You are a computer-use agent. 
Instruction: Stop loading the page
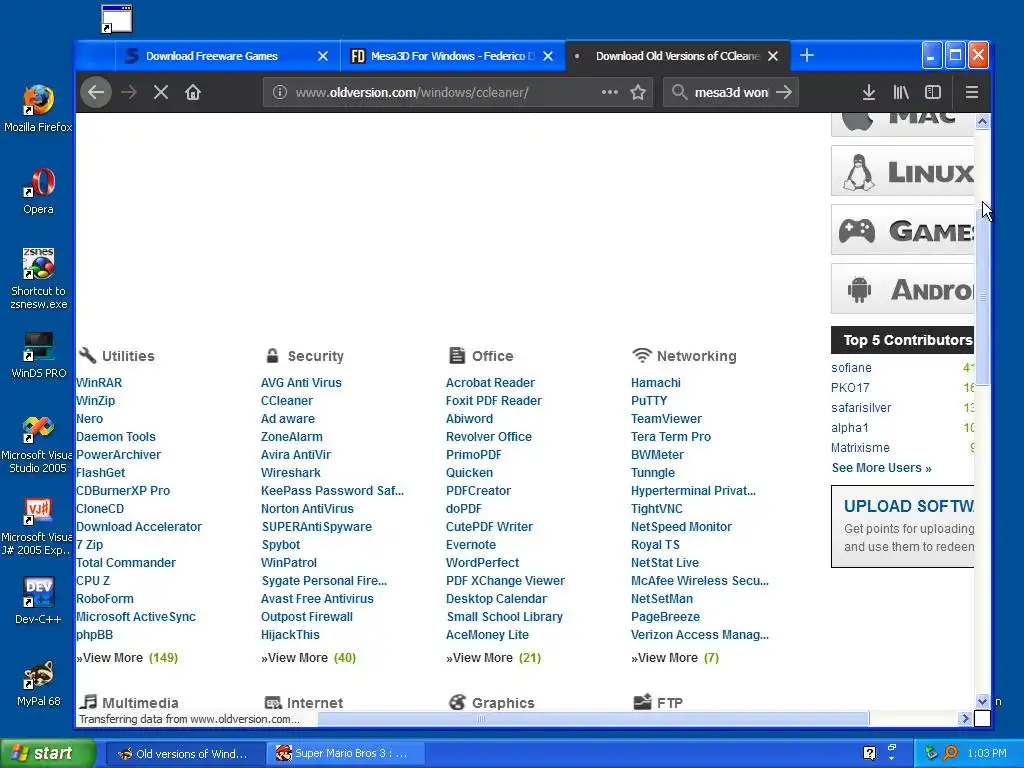coord(161,92)
